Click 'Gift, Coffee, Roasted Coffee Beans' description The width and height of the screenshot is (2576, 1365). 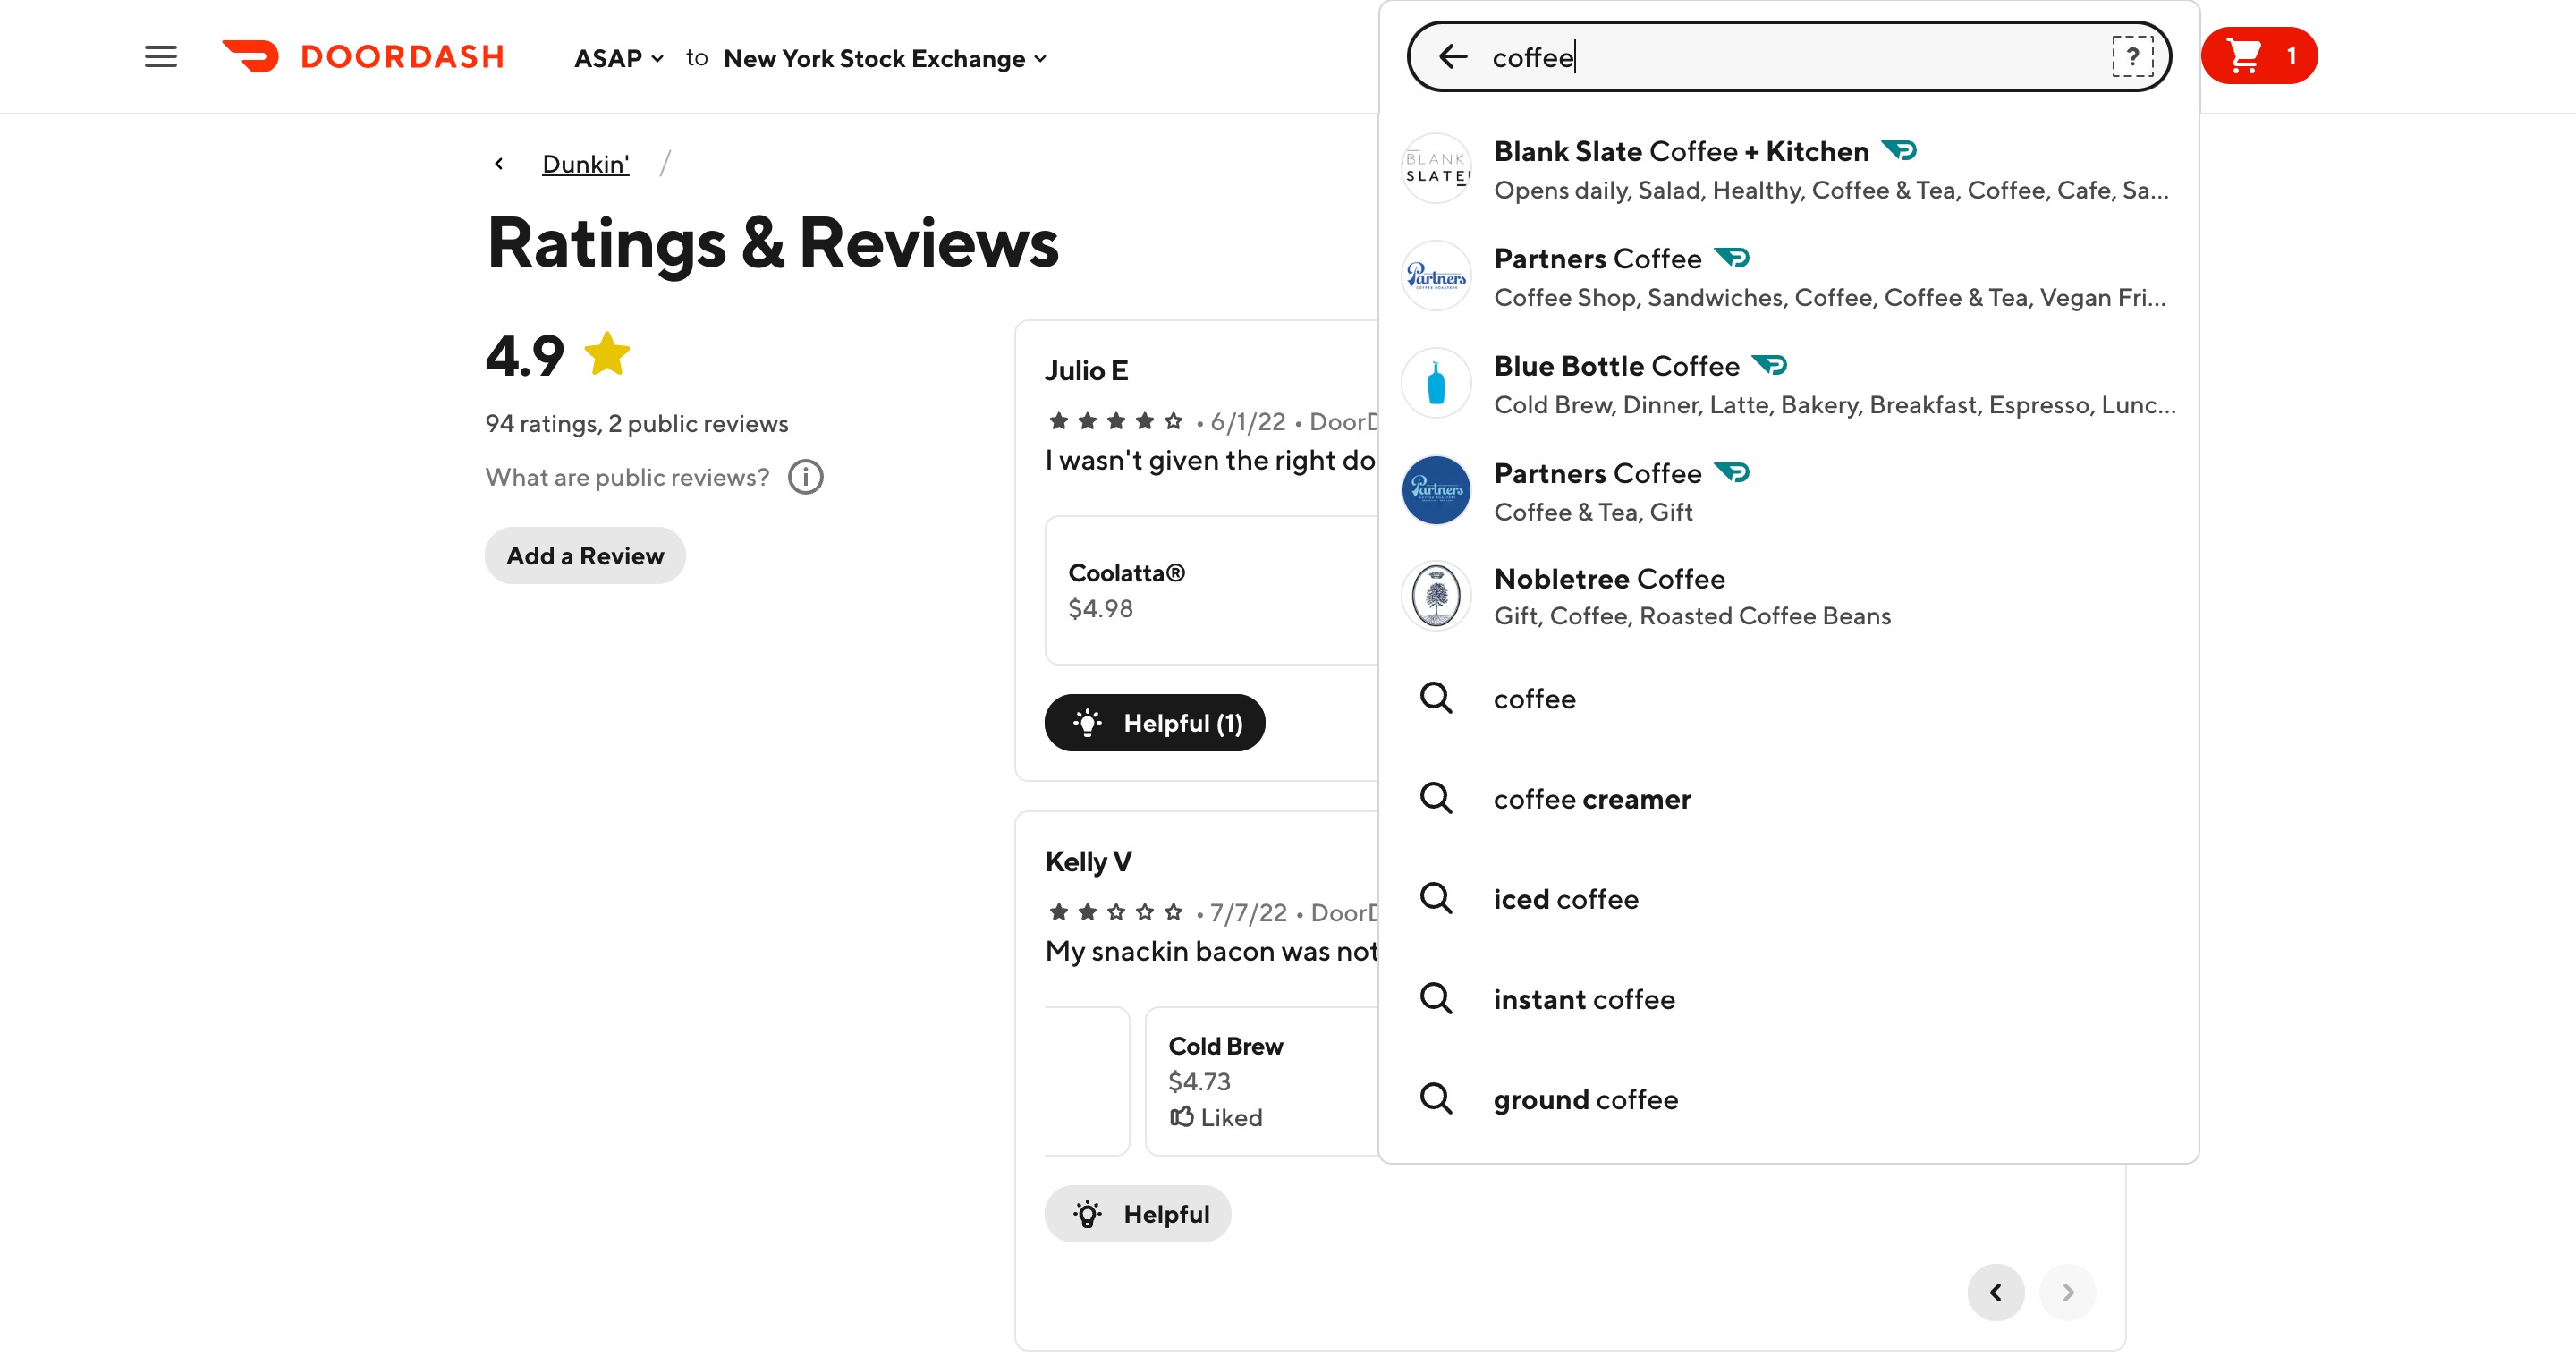(1692, 616)
